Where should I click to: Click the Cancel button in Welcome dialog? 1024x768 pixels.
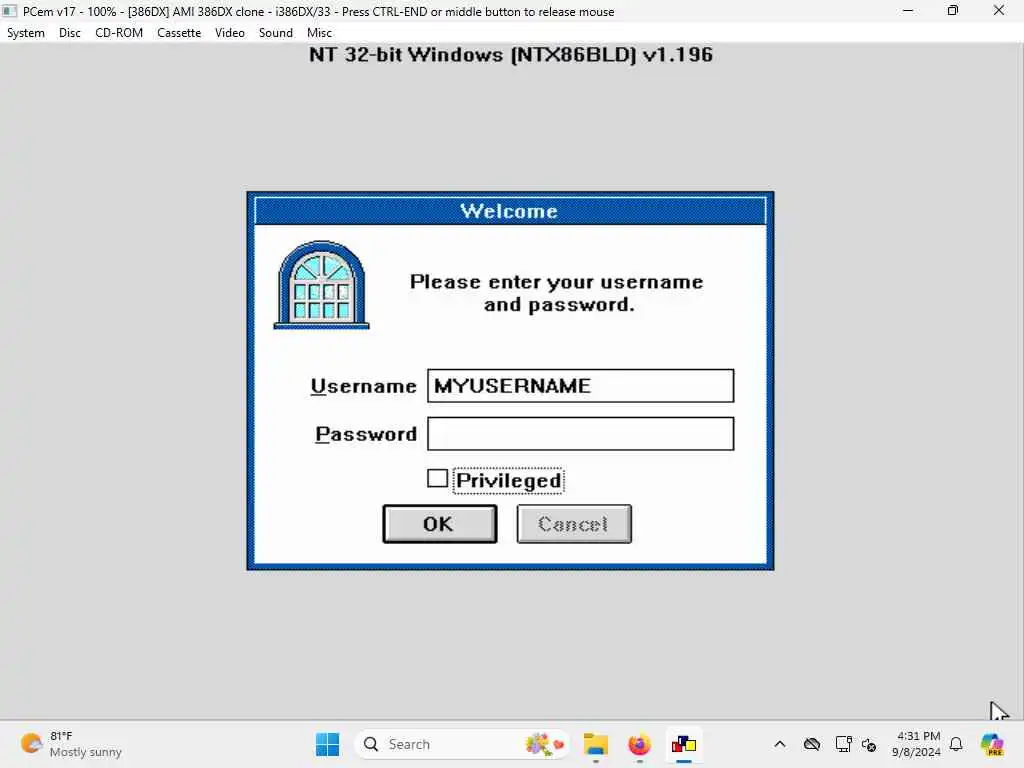pos(574,524)
